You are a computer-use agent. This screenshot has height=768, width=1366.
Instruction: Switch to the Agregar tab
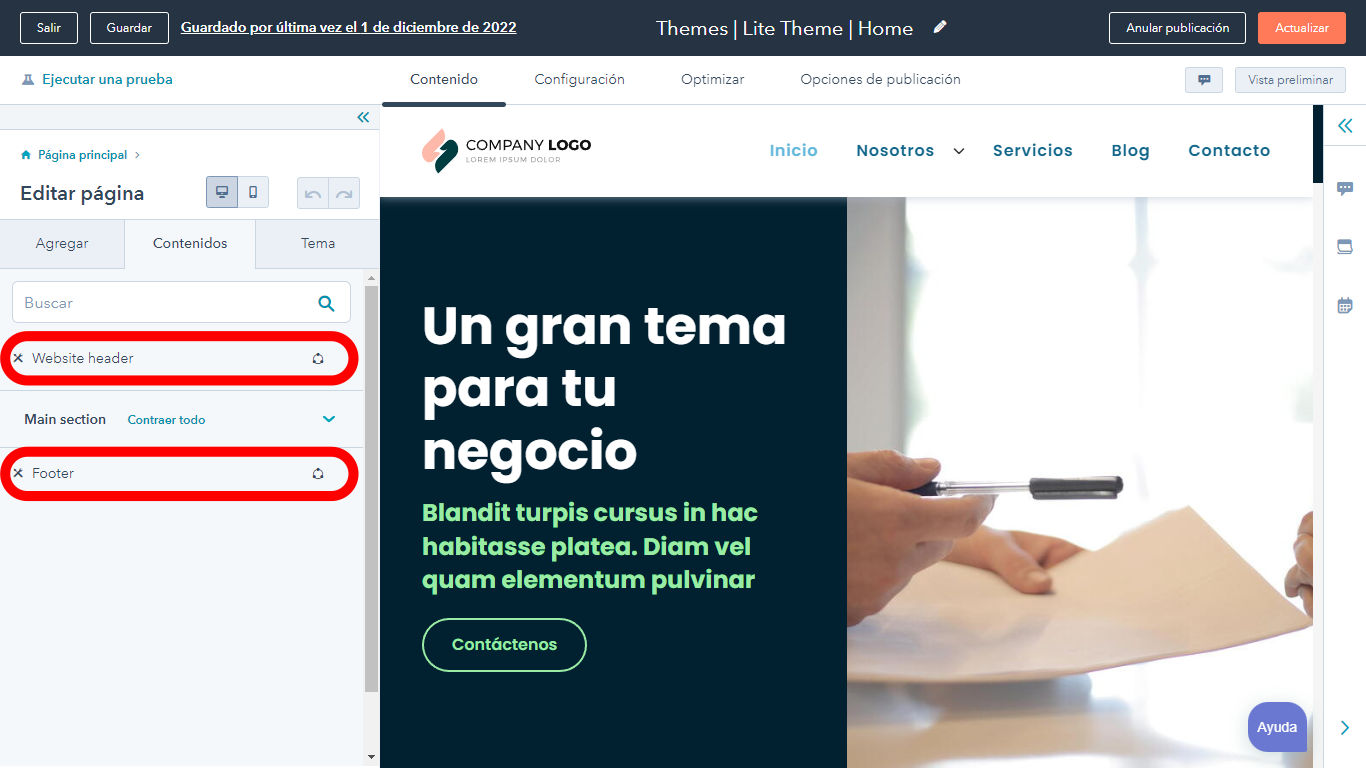coord(62,243)
